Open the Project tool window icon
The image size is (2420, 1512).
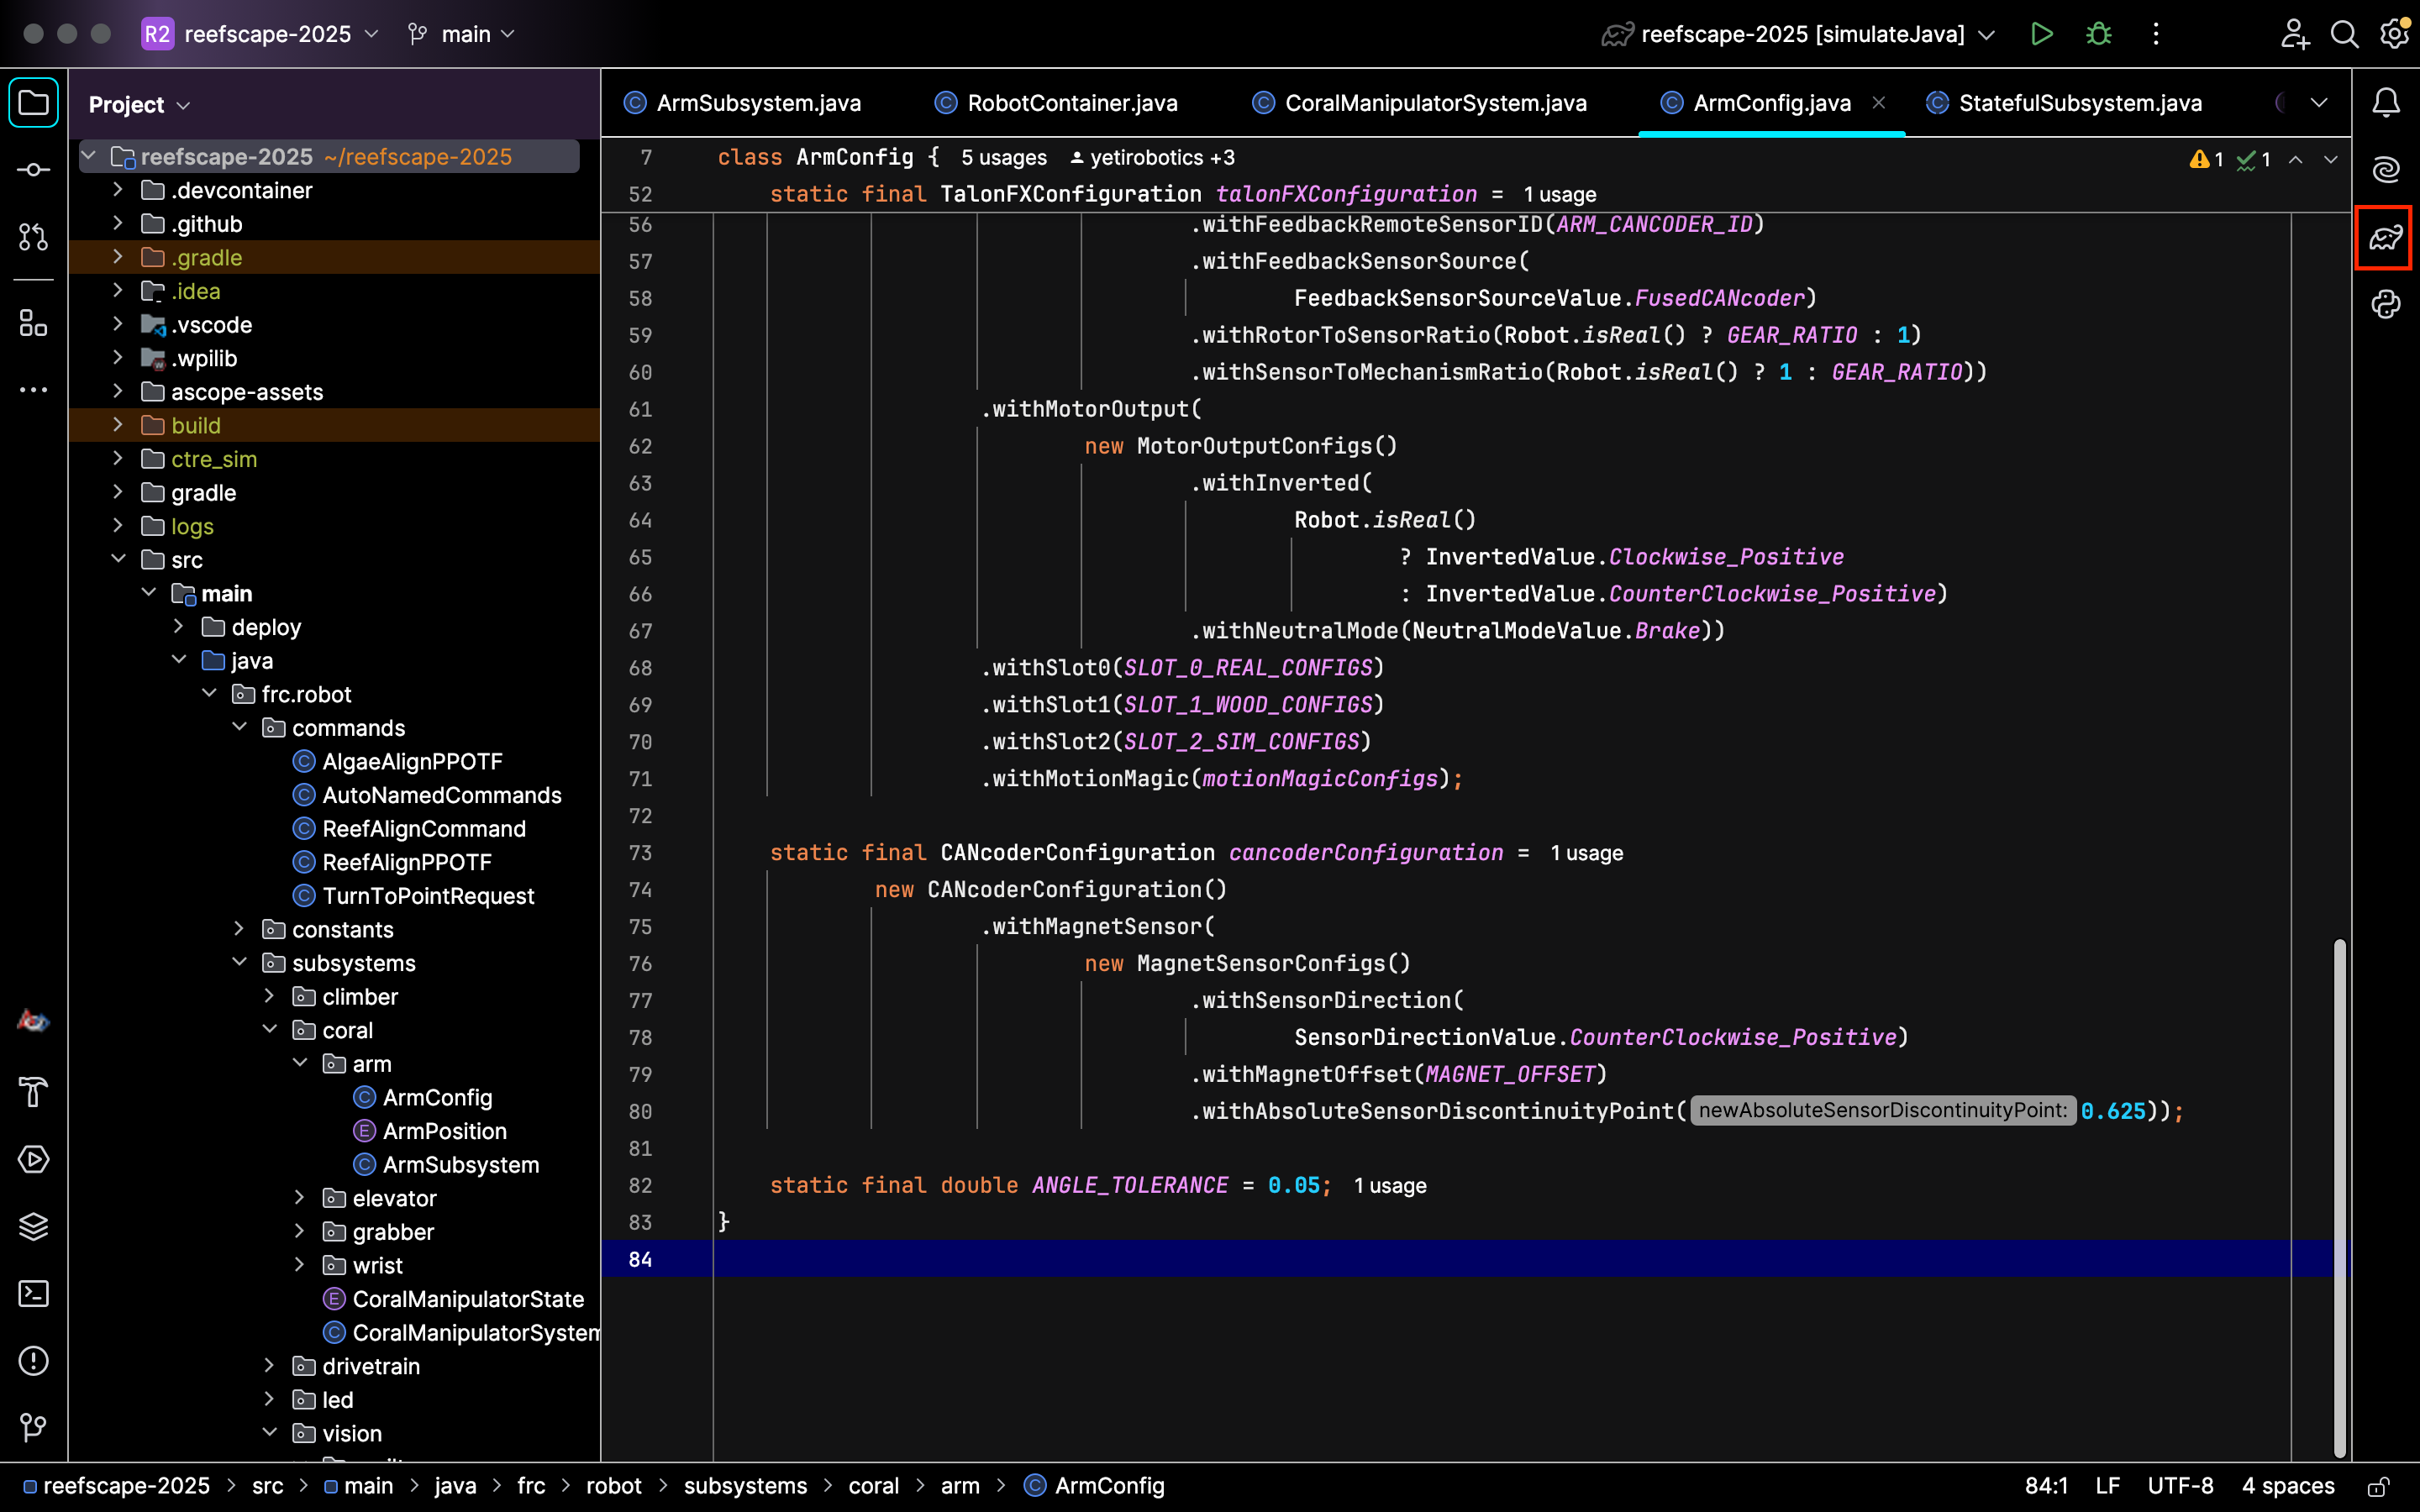pyautogui.click(x=33, y=103)
